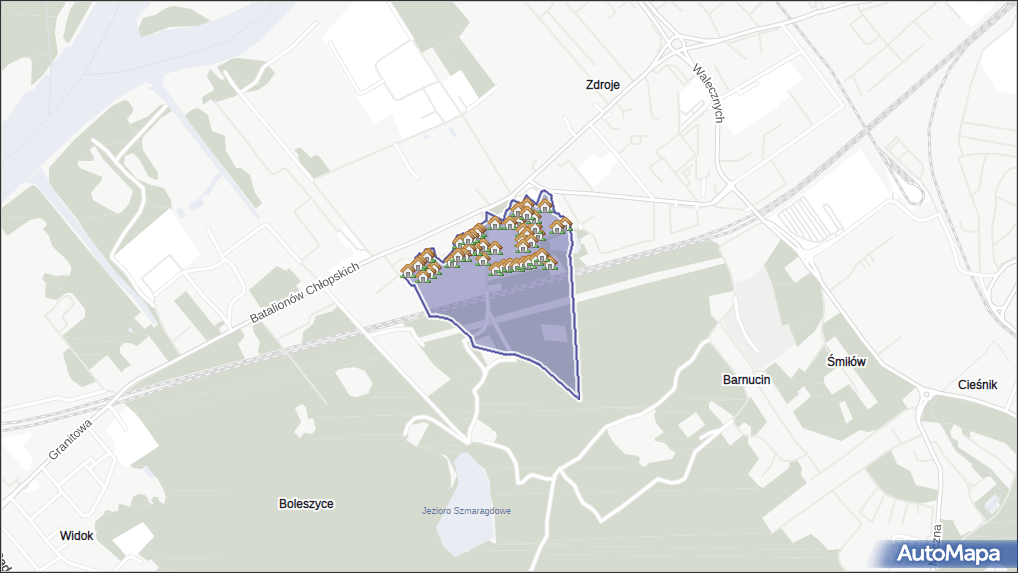
Task: Click the Widok place label
Action: (x=76, y=535)
